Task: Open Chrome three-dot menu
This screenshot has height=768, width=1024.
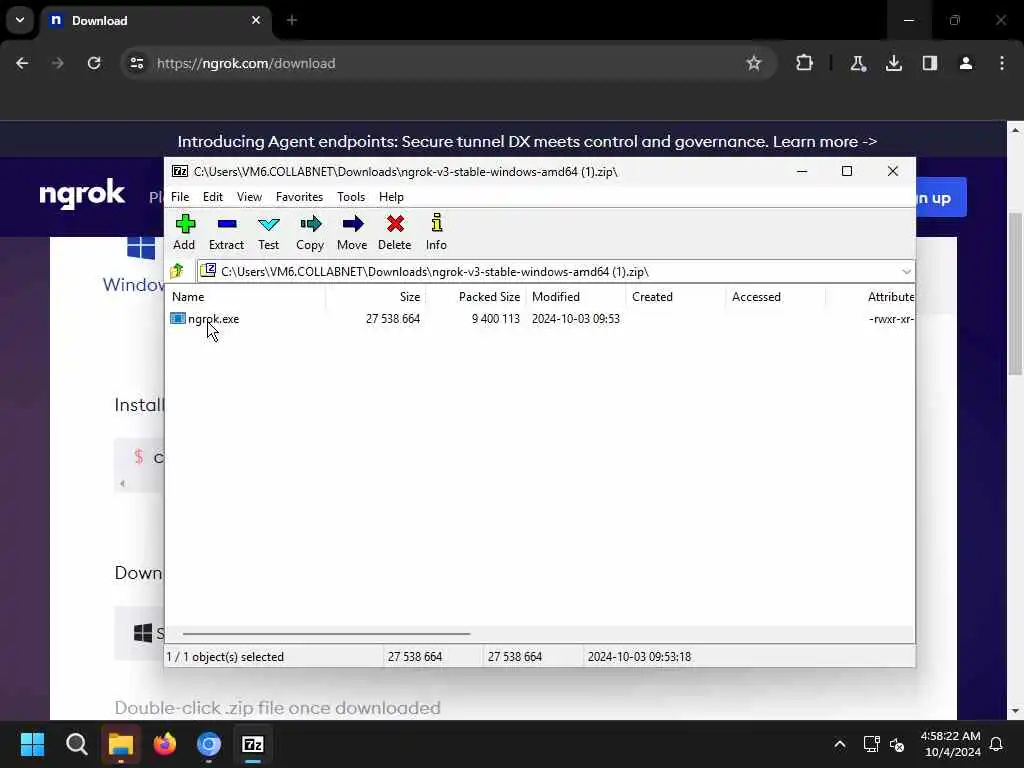Action: pos(1002,63)
